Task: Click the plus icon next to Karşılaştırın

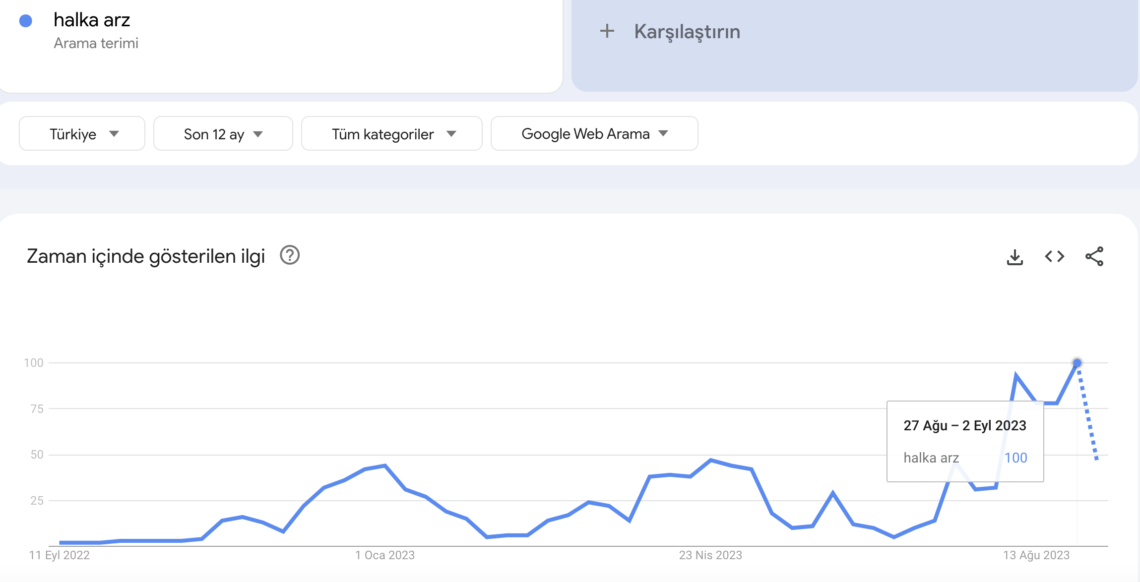Action: tap(607, 31)
